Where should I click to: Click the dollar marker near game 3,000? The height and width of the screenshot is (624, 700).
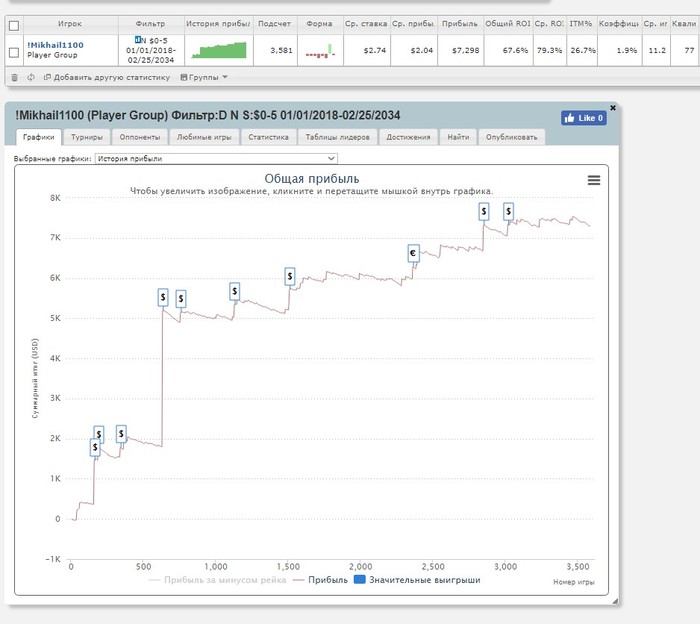[x=508, y=212]
